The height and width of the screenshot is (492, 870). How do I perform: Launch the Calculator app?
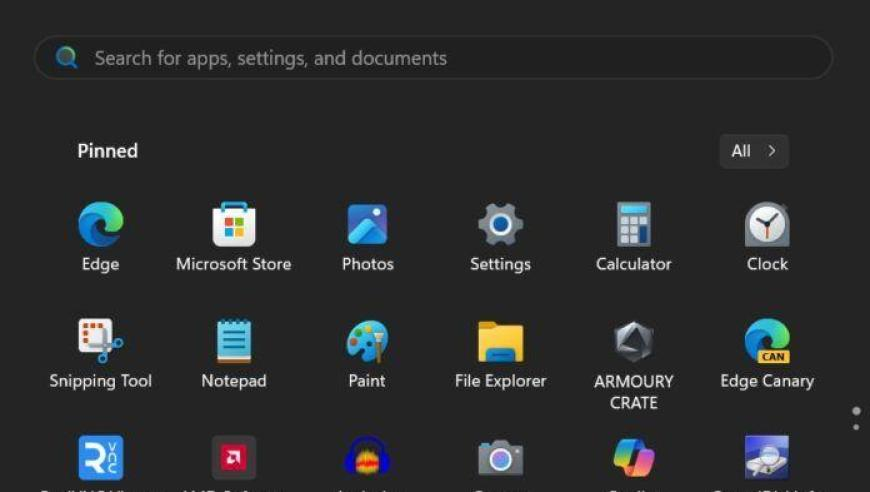pos(634,225)
